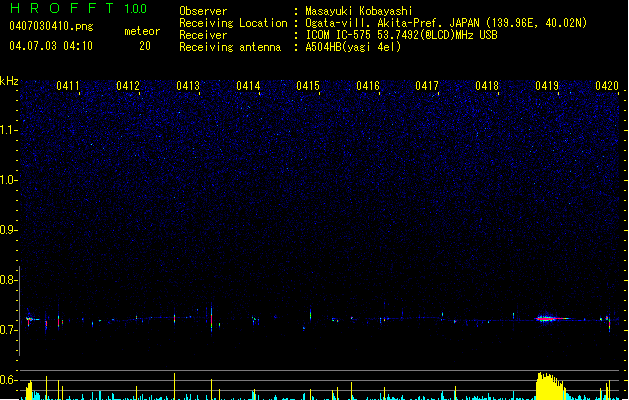Click the 0413 time marker label
Viewport: 629px width, 400px height.
(x=188, y=86)
